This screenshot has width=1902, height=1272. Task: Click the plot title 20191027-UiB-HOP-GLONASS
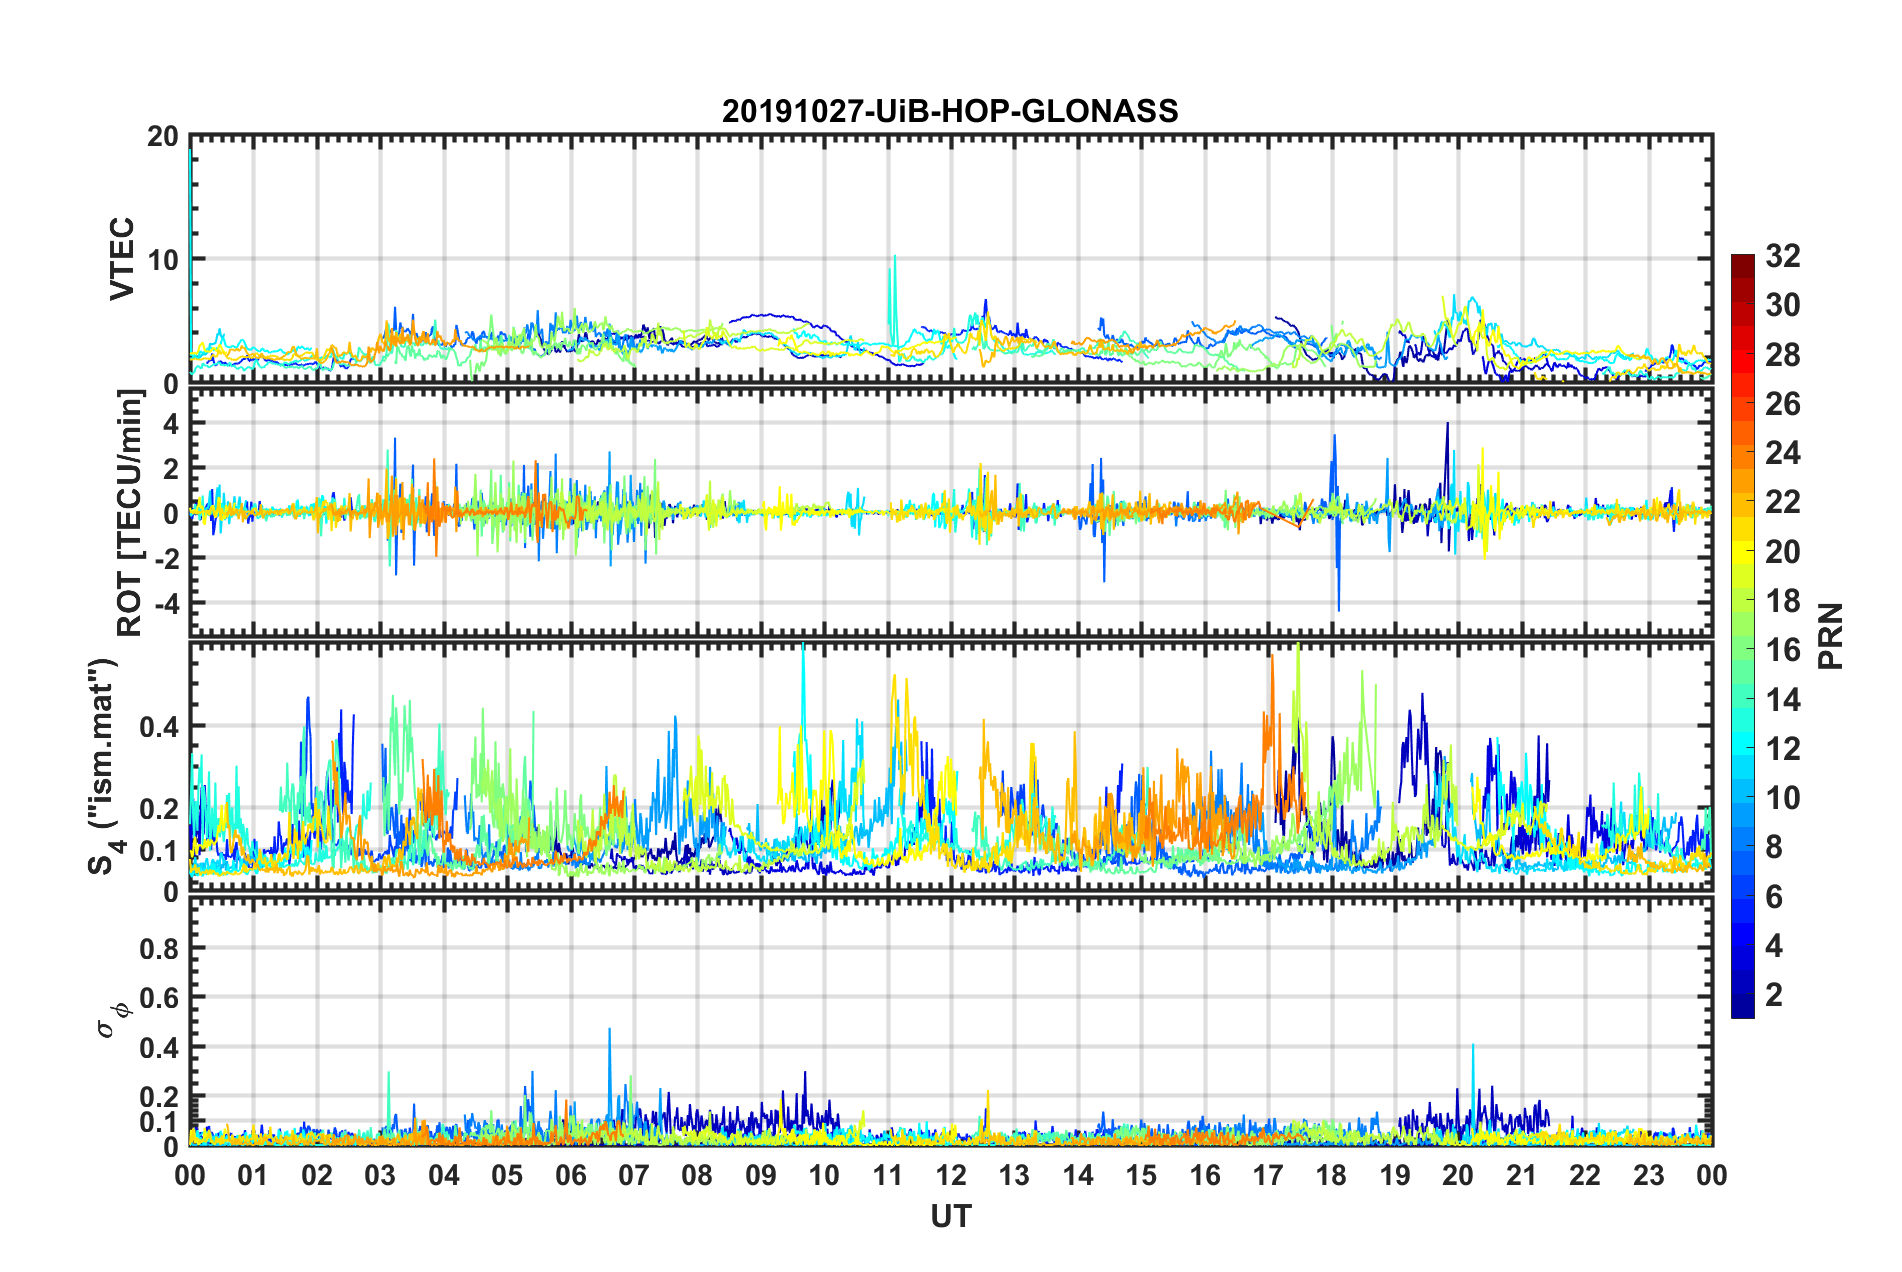tap(950, 111)
